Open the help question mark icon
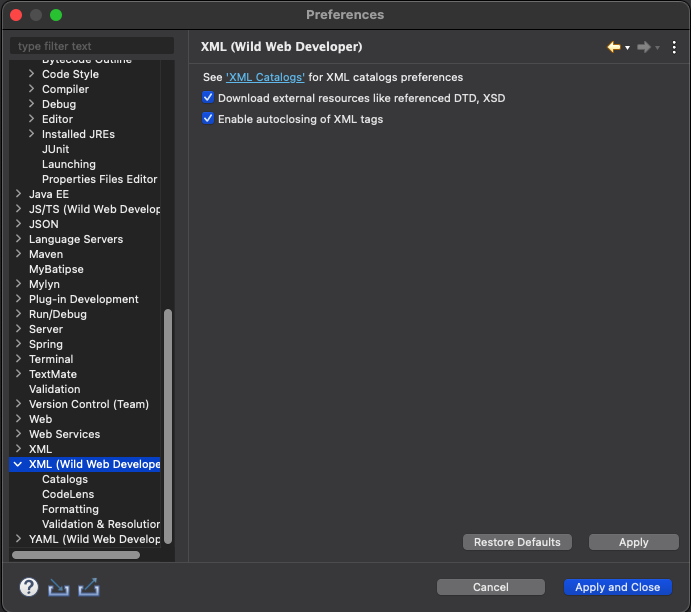Screen dimensions: 691x612 click(x=29, y=587)
